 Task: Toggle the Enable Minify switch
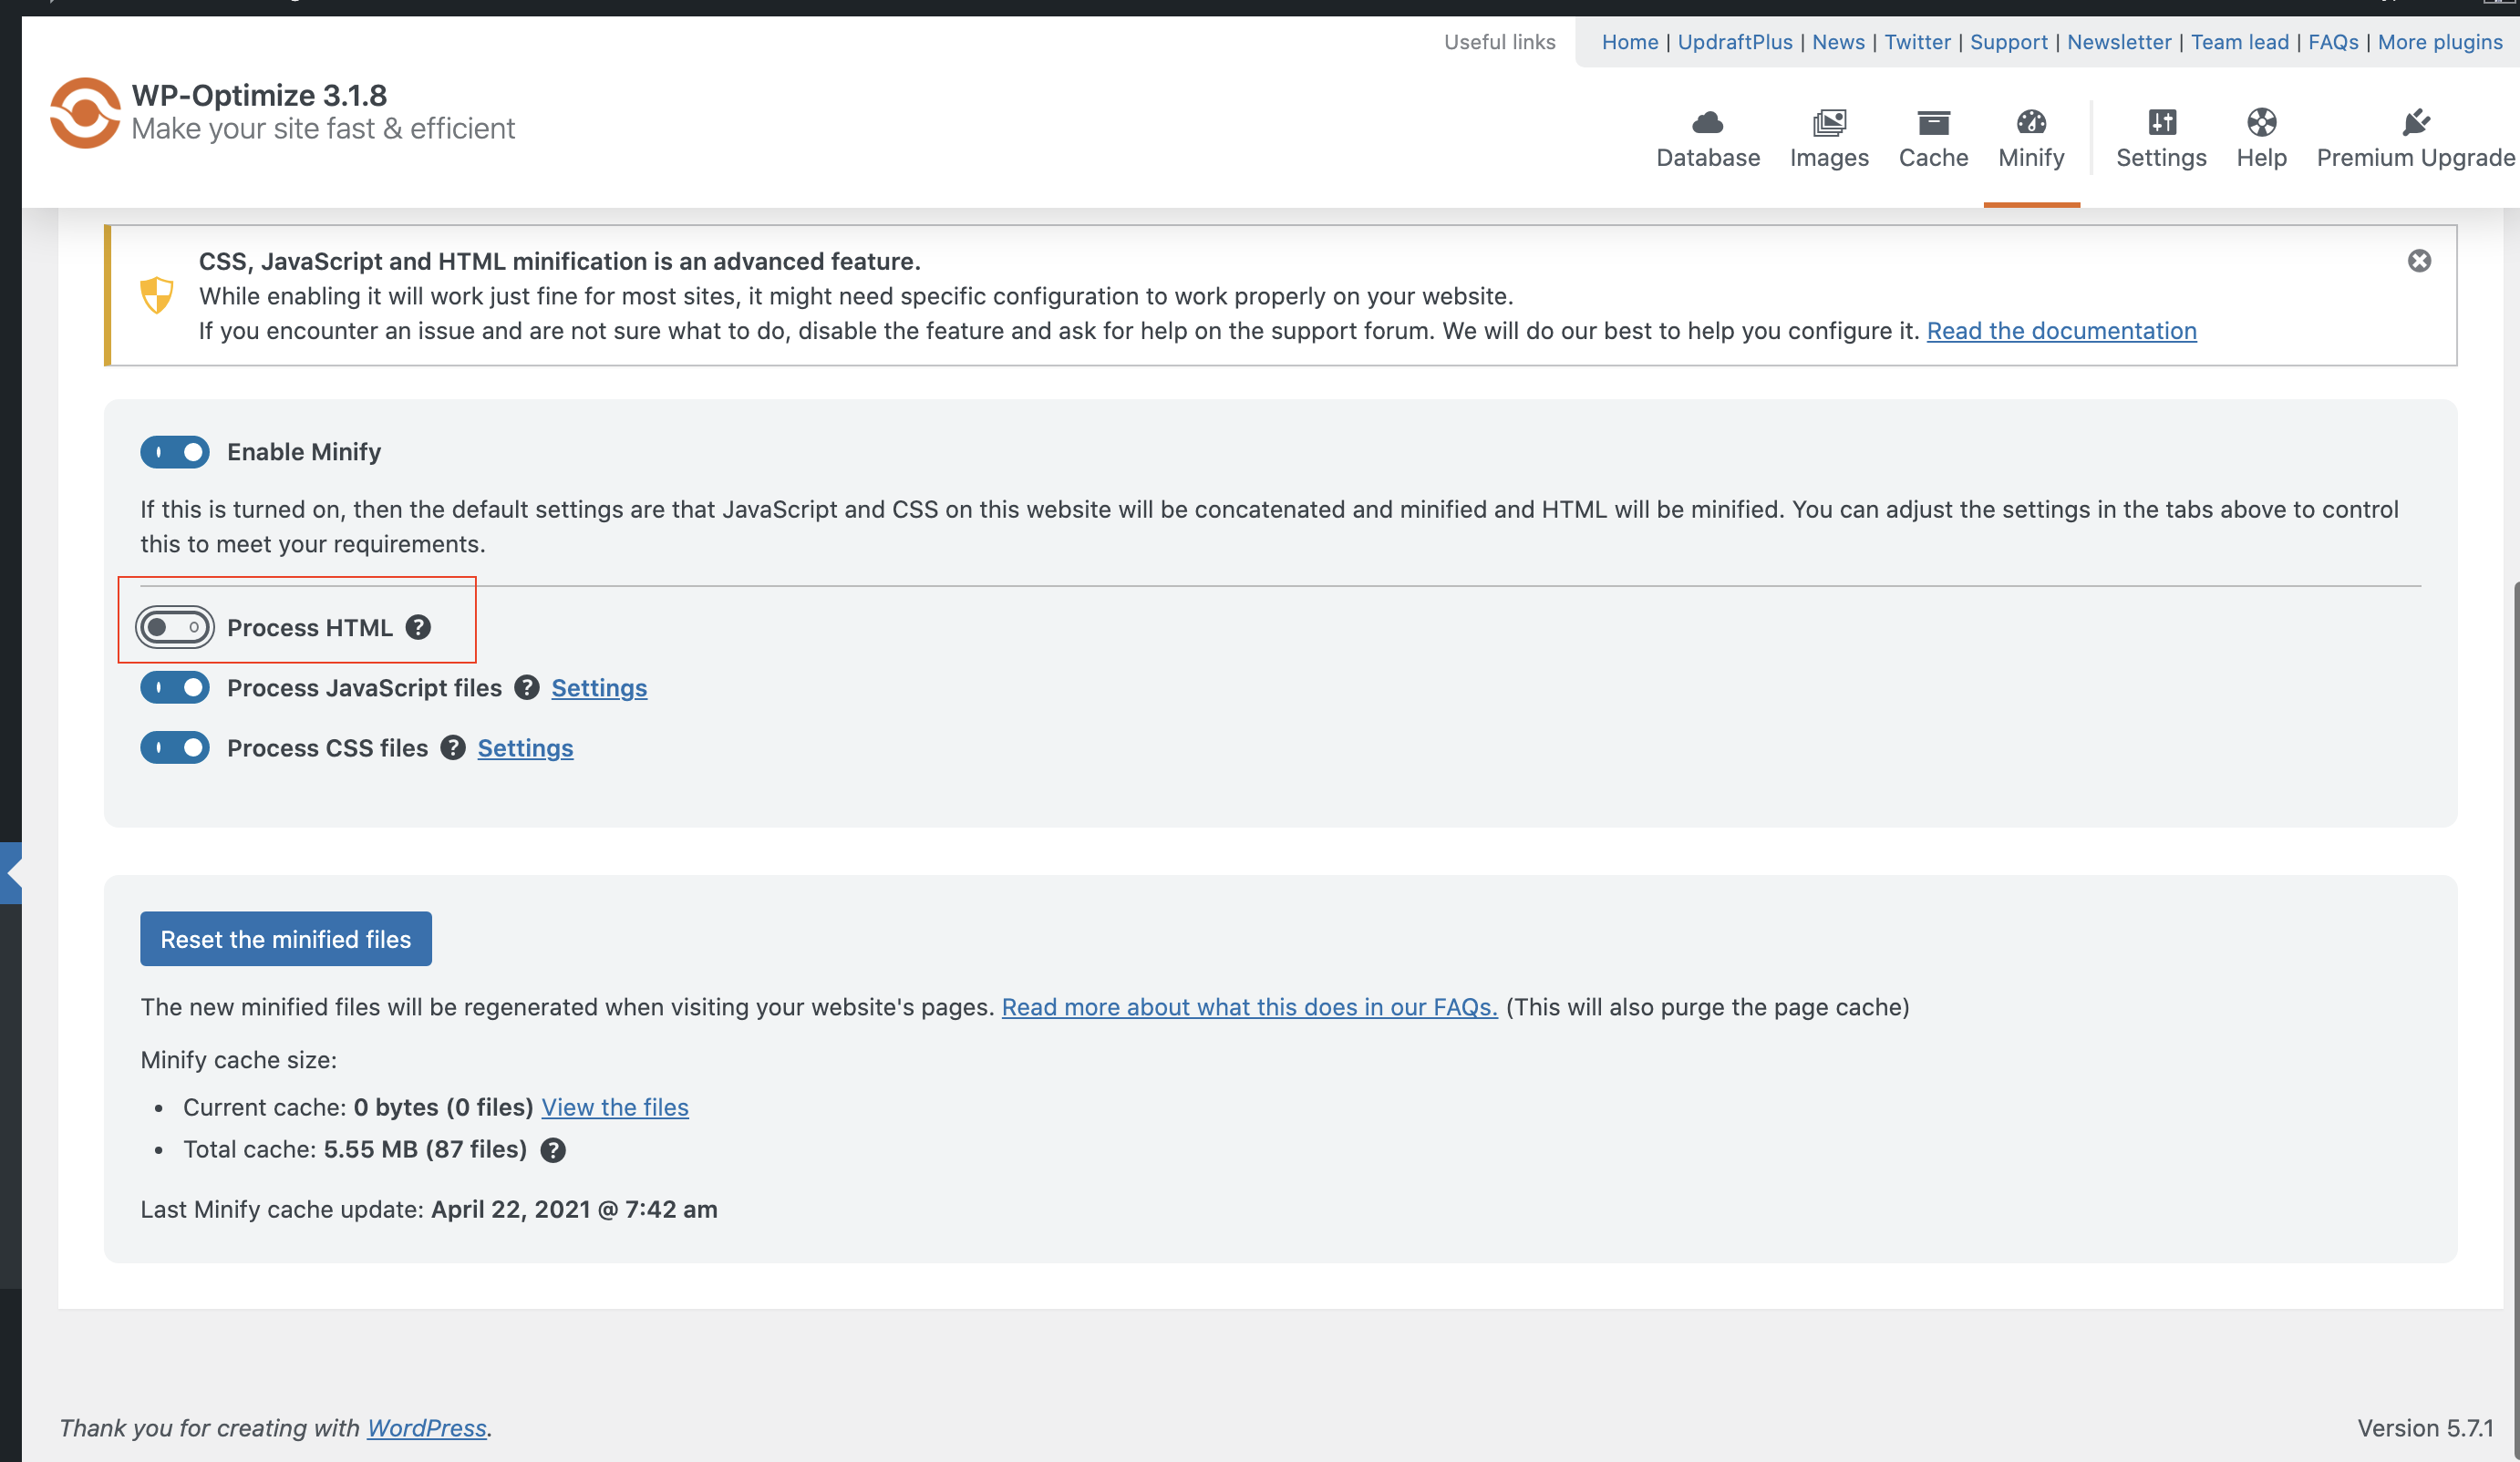175,452
